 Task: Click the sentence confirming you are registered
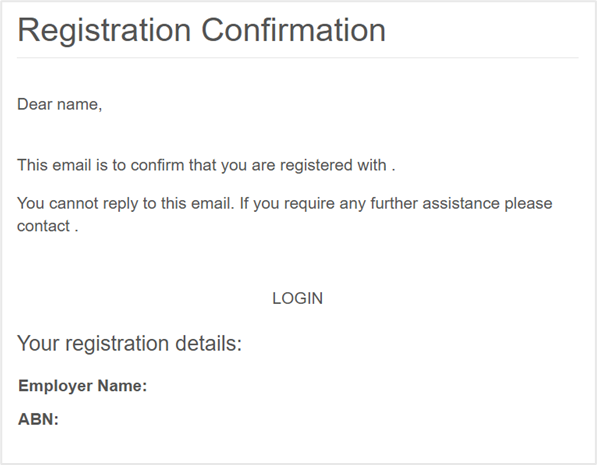[x=206, y=166]
